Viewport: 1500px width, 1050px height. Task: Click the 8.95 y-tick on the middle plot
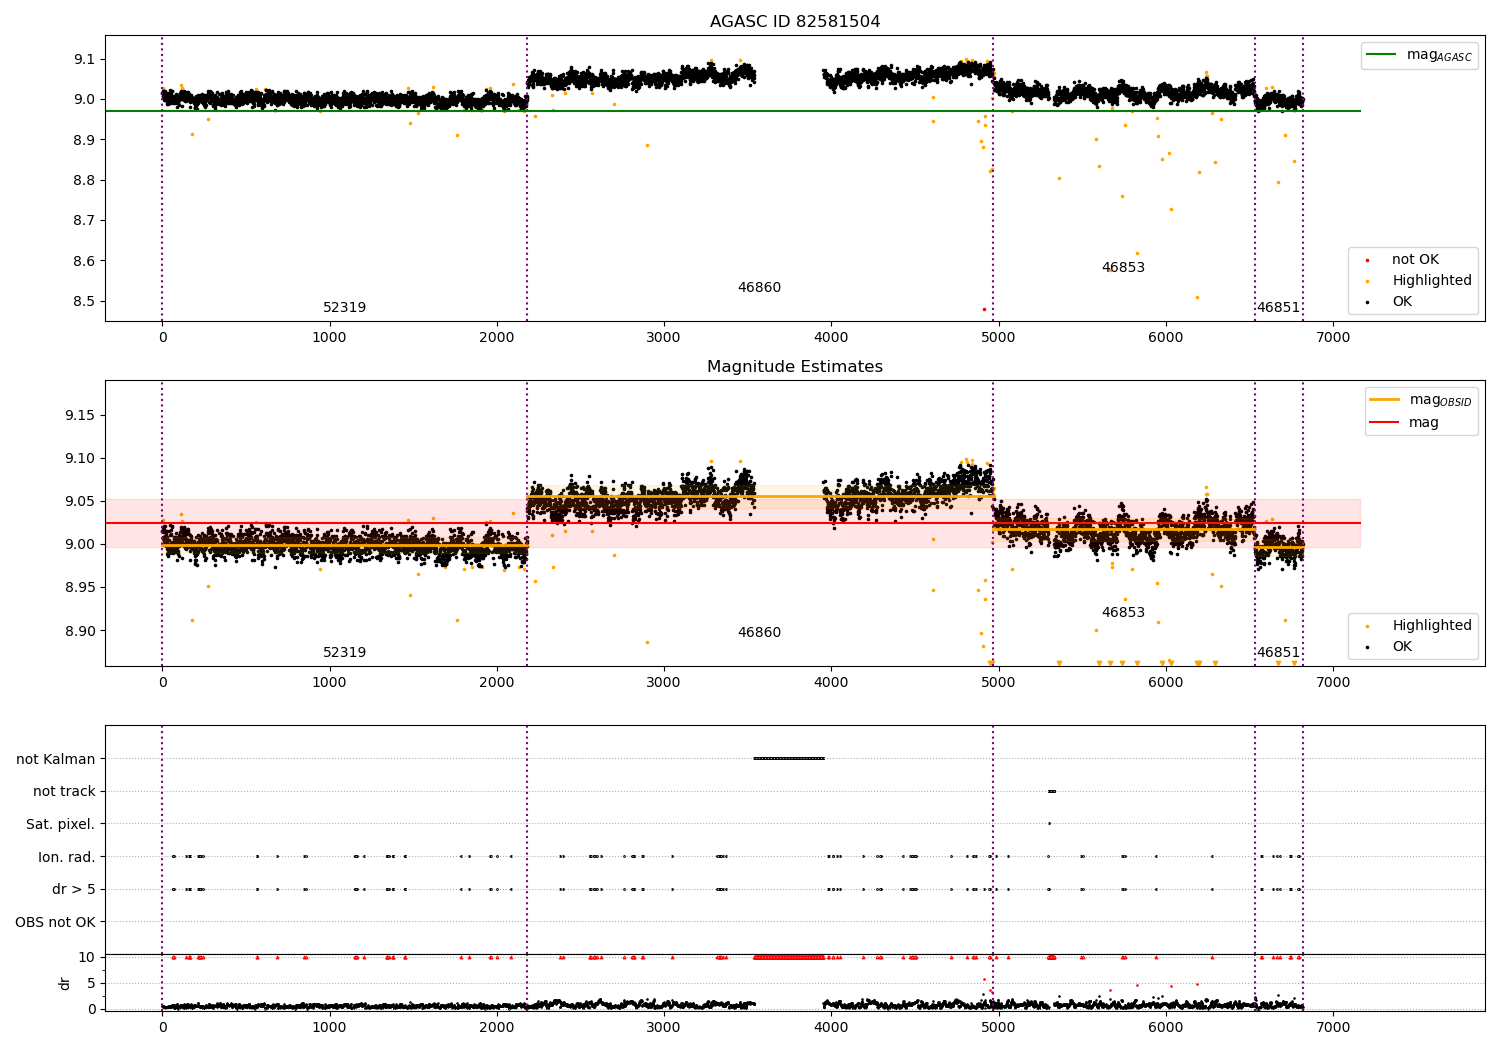(x=80, y=588)
